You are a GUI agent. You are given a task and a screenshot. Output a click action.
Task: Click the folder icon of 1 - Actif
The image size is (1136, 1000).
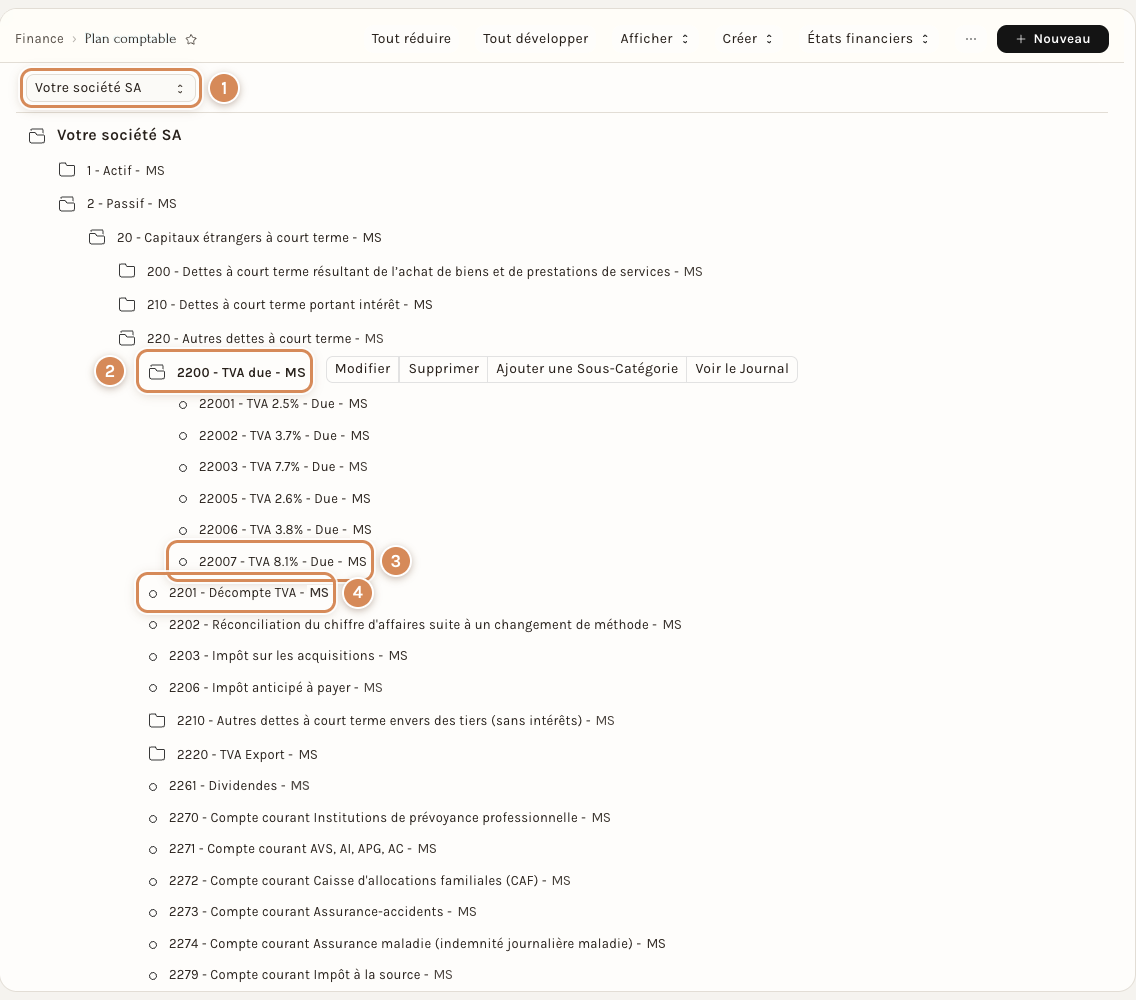coord(67,170)
